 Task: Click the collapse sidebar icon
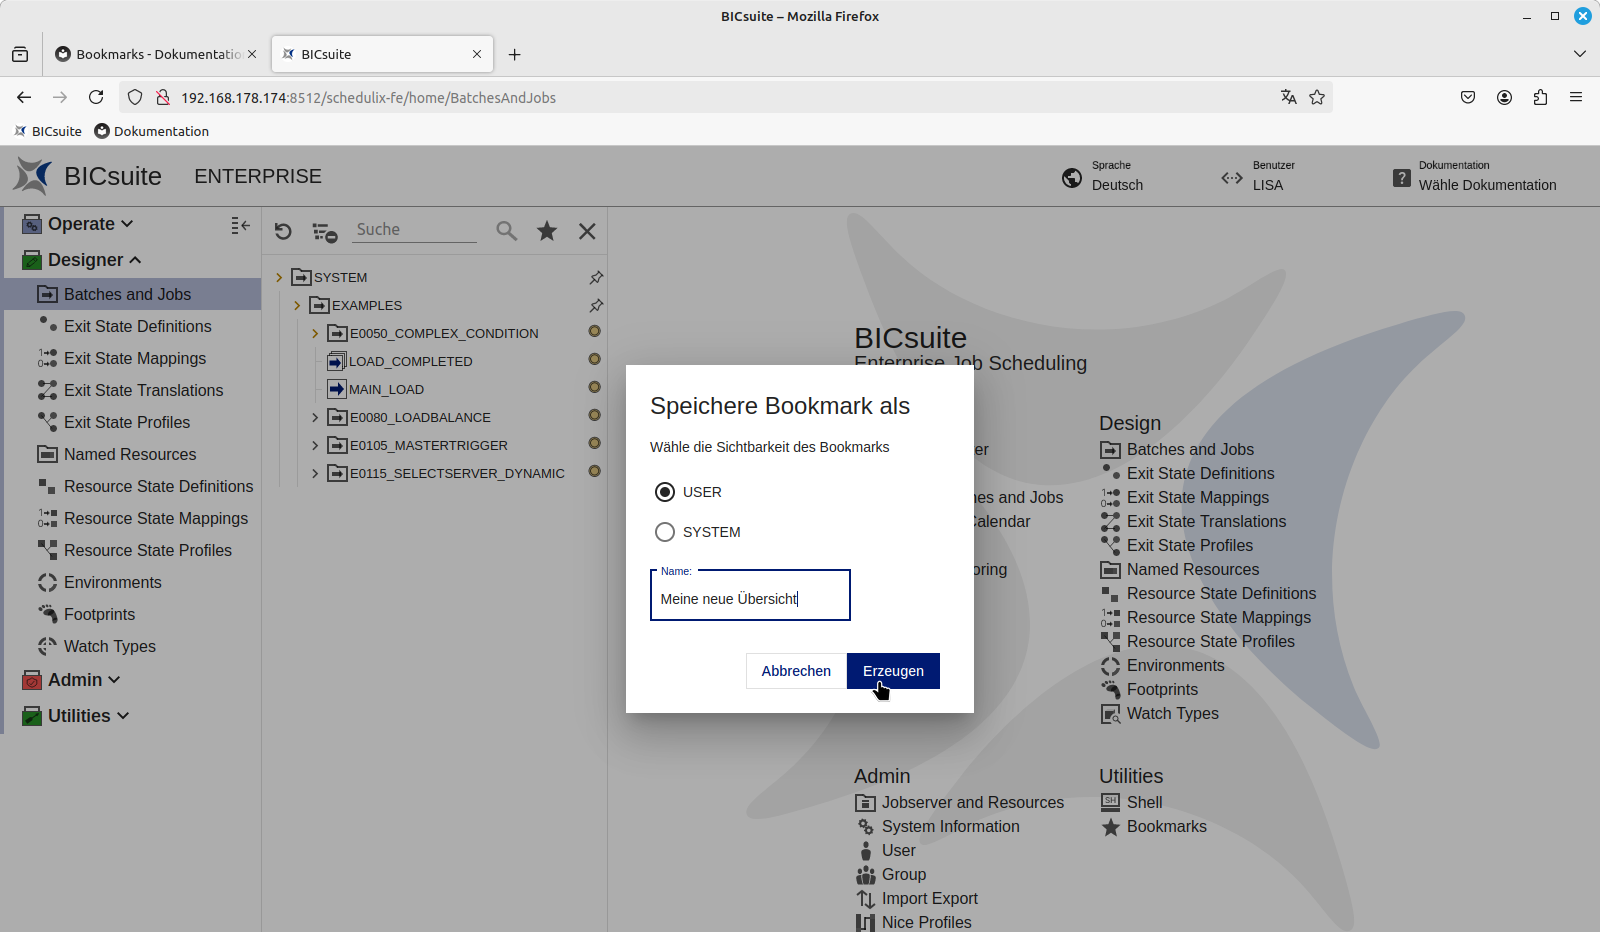tap(240, 226)
